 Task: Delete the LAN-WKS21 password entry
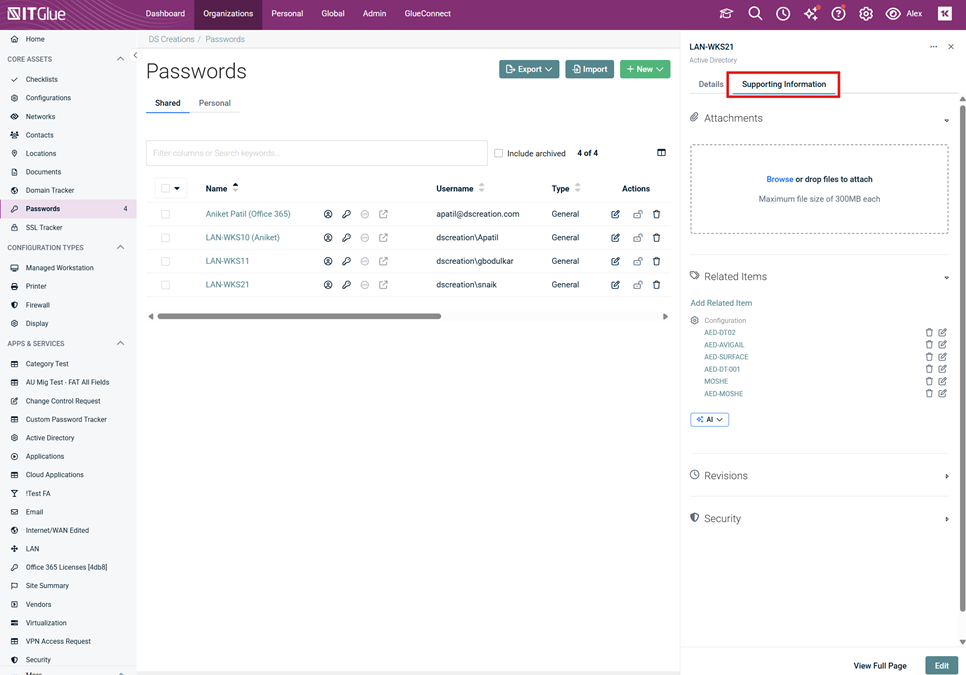[657, 285]
